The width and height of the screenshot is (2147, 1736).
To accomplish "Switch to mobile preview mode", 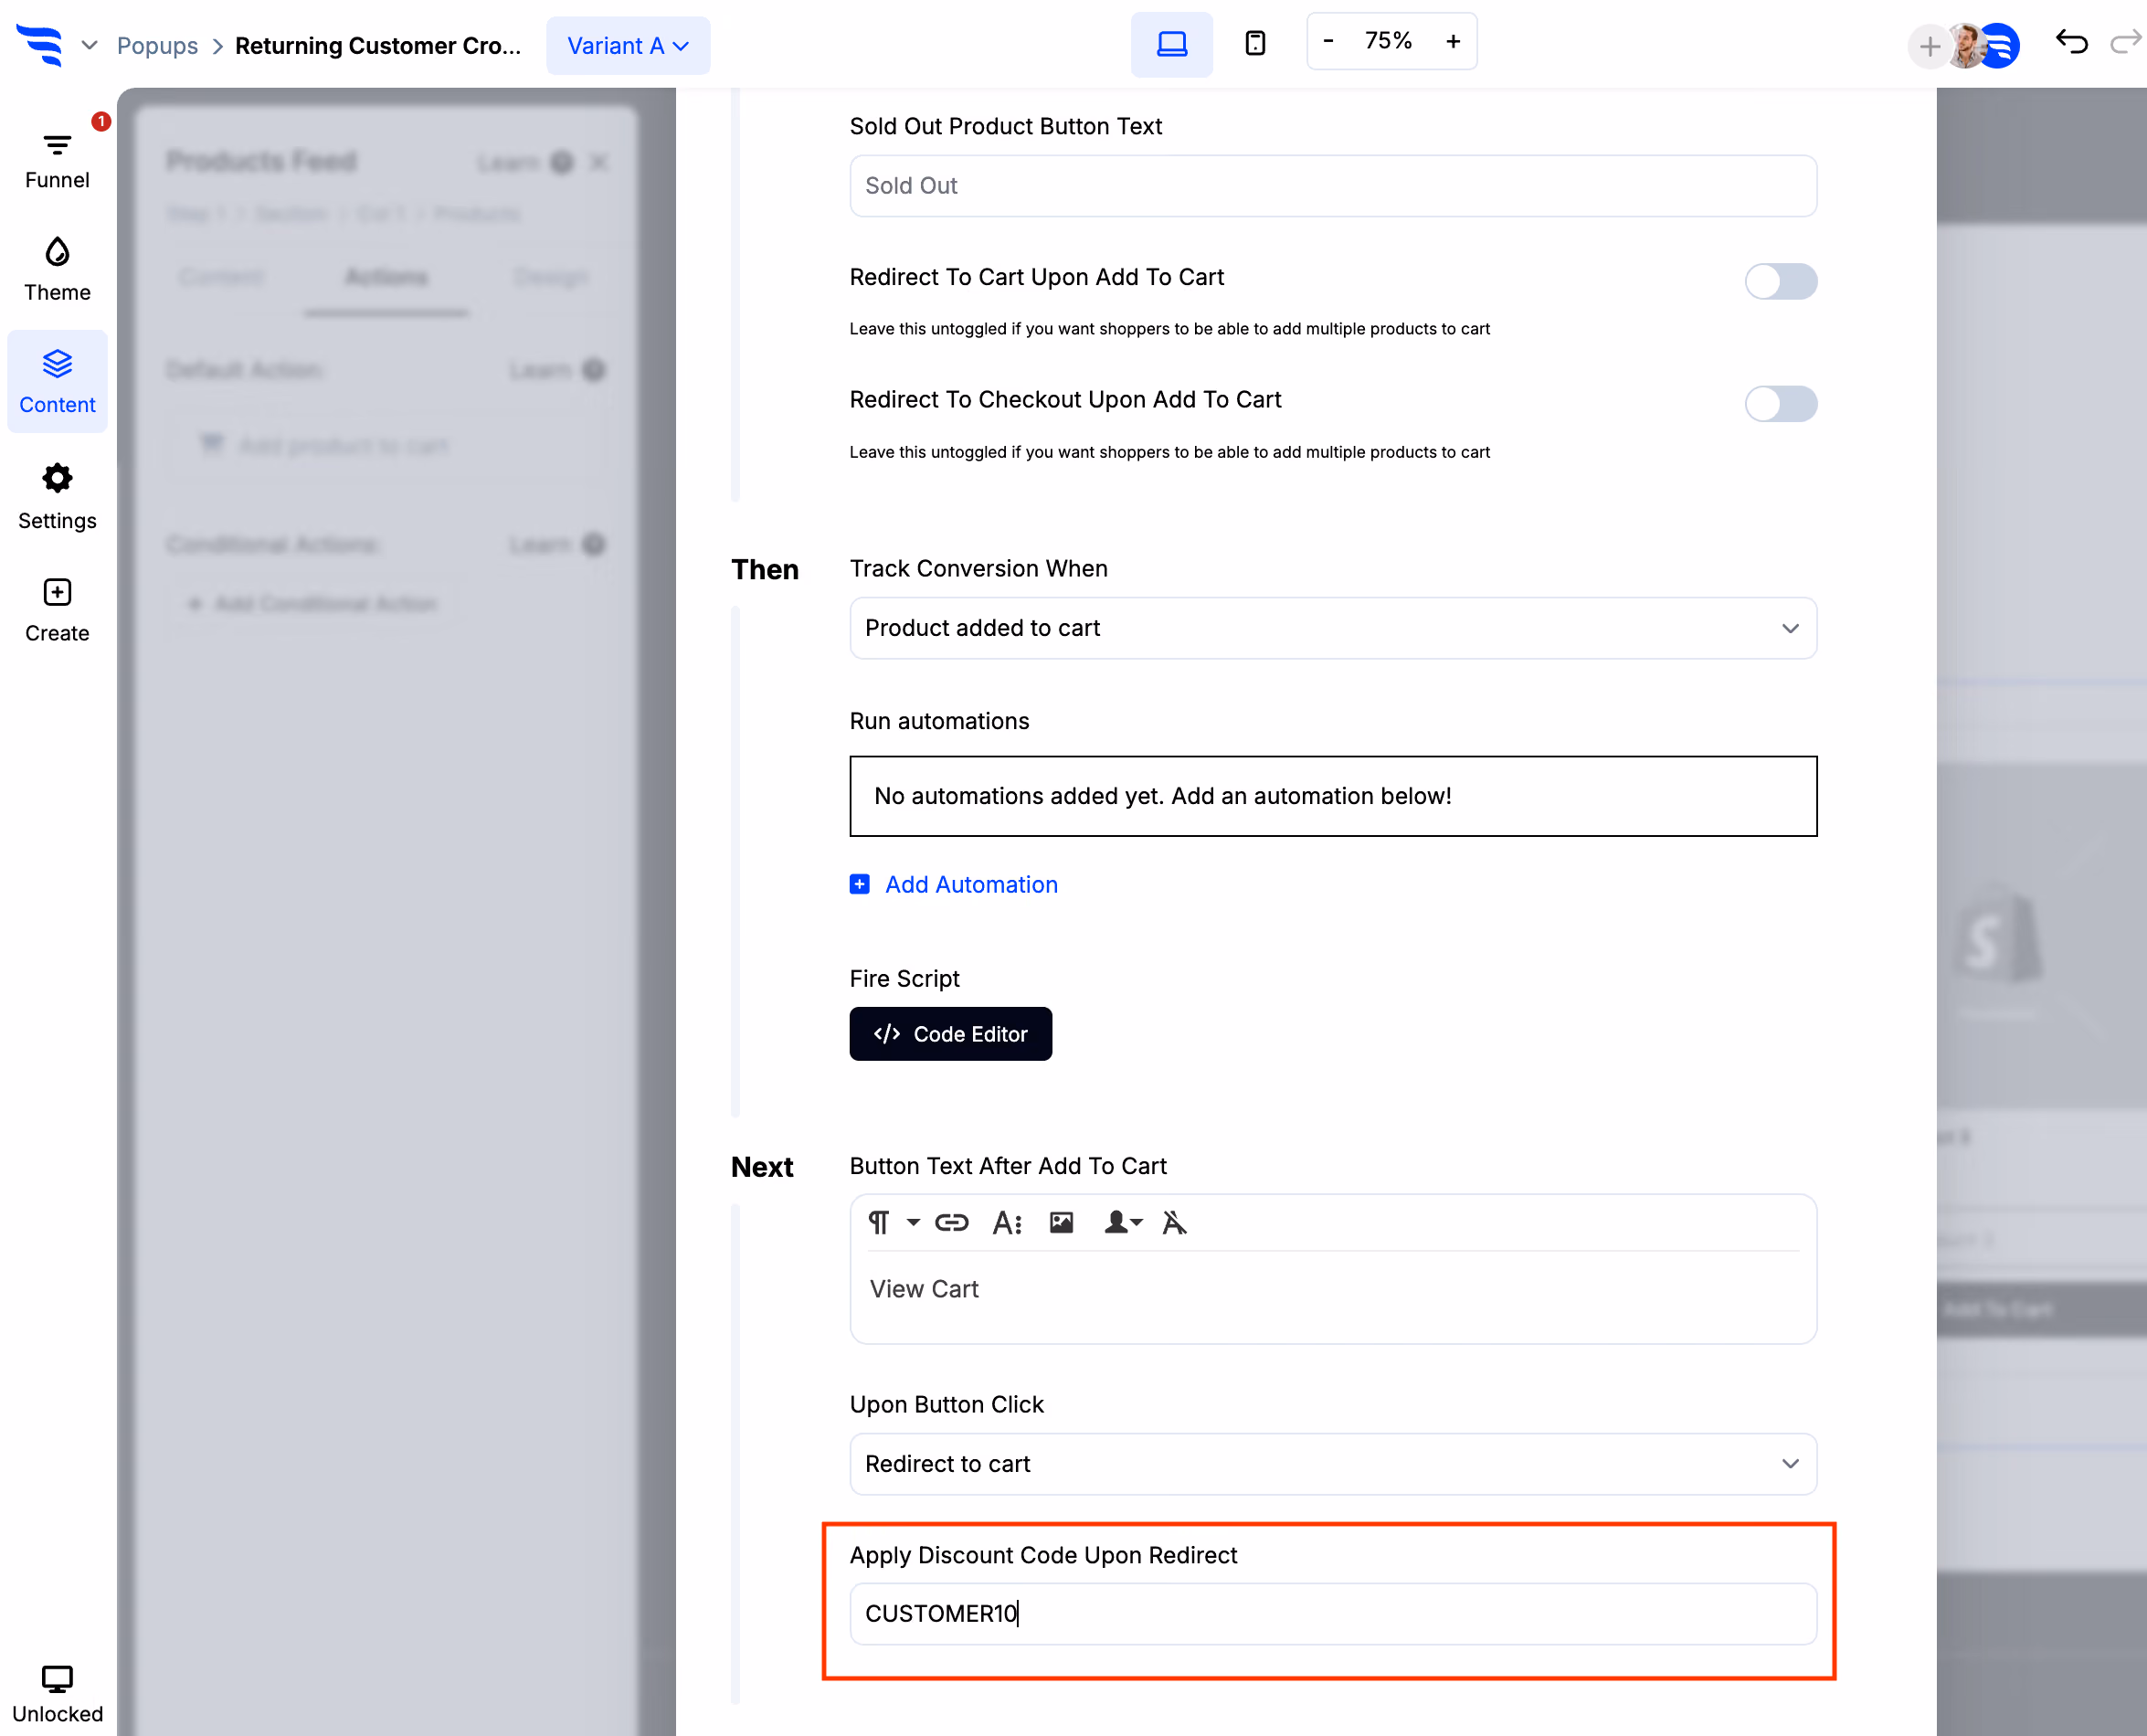I will (x=1255, y=43).
